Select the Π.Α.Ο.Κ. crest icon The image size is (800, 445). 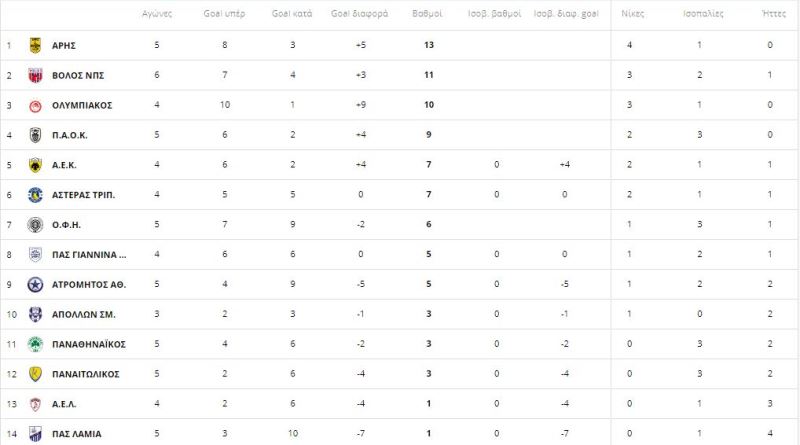coord(35,135)
